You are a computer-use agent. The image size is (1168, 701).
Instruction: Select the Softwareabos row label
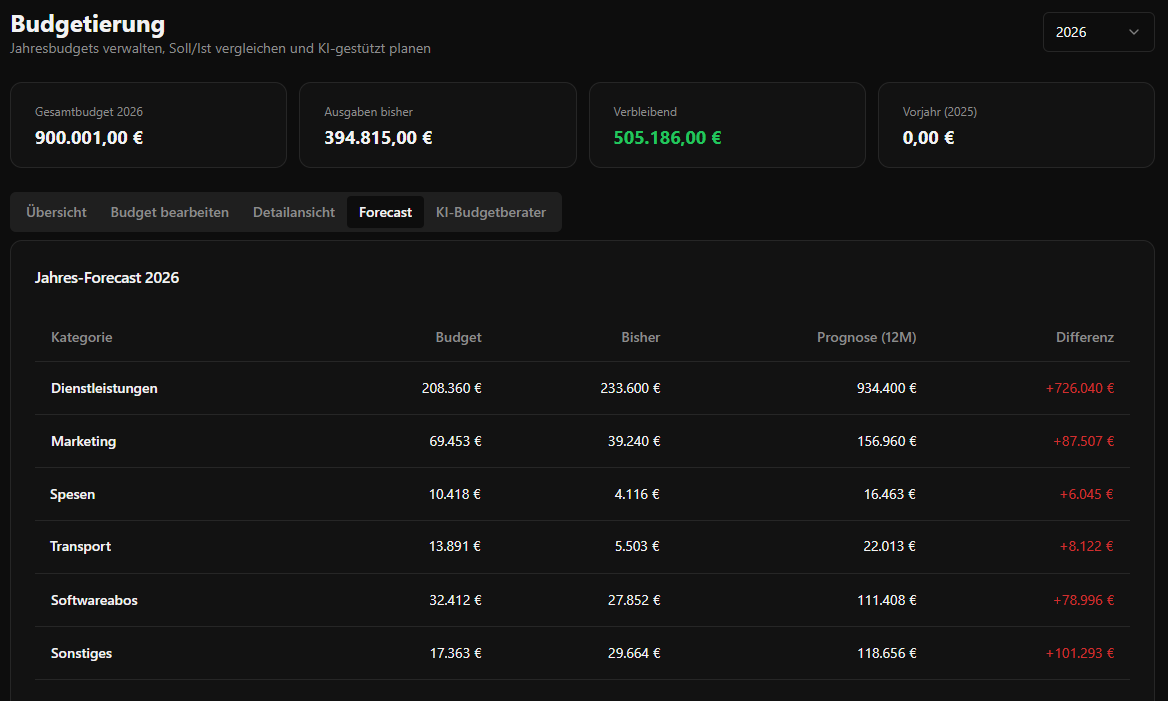(x=94, y=600)
